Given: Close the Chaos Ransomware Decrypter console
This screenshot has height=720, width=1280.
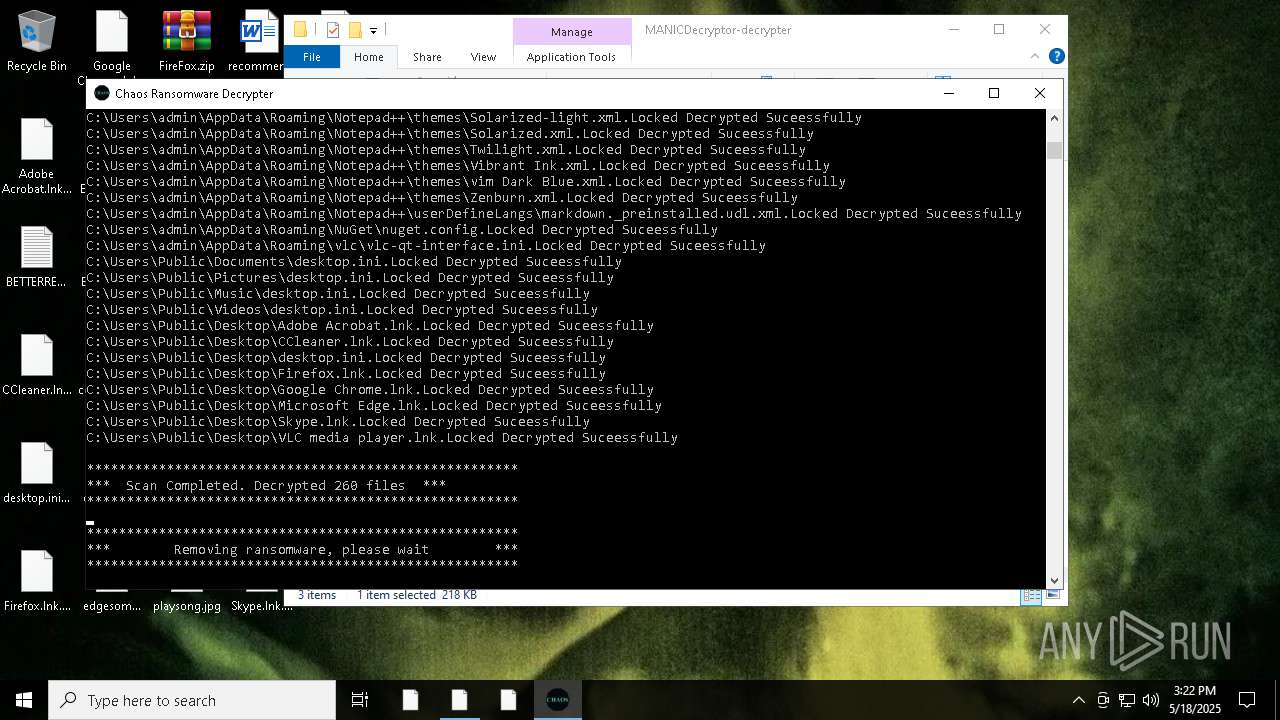Looking at the screenshot, I should [x=1040, y=93].
